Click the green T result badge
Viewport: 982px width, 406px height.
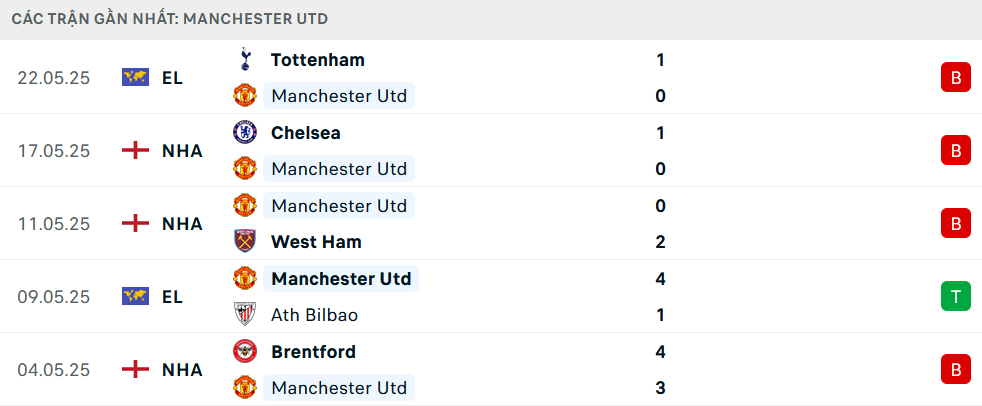pyautogui.click(x=955, y=296)
